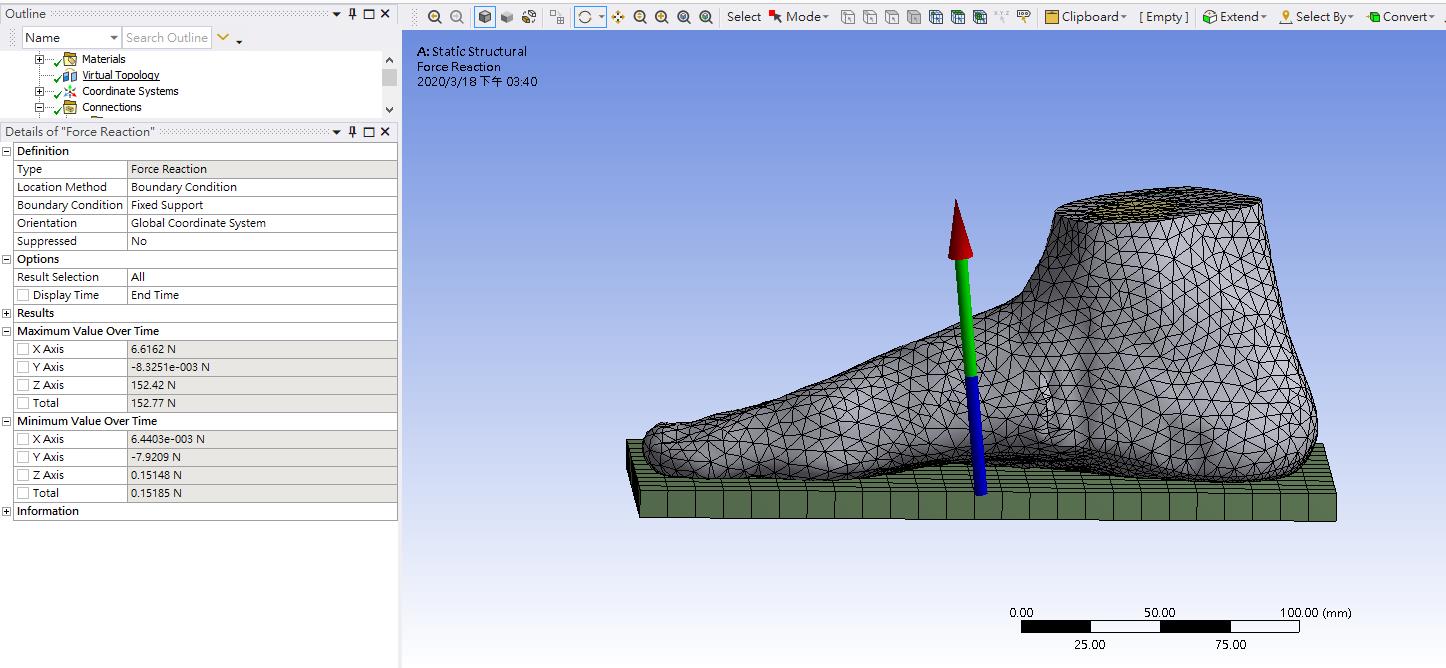This screenshot has height=668, width=1446.
Task: Click the Mode selection cursor icon
Action: tap(775, 17)
